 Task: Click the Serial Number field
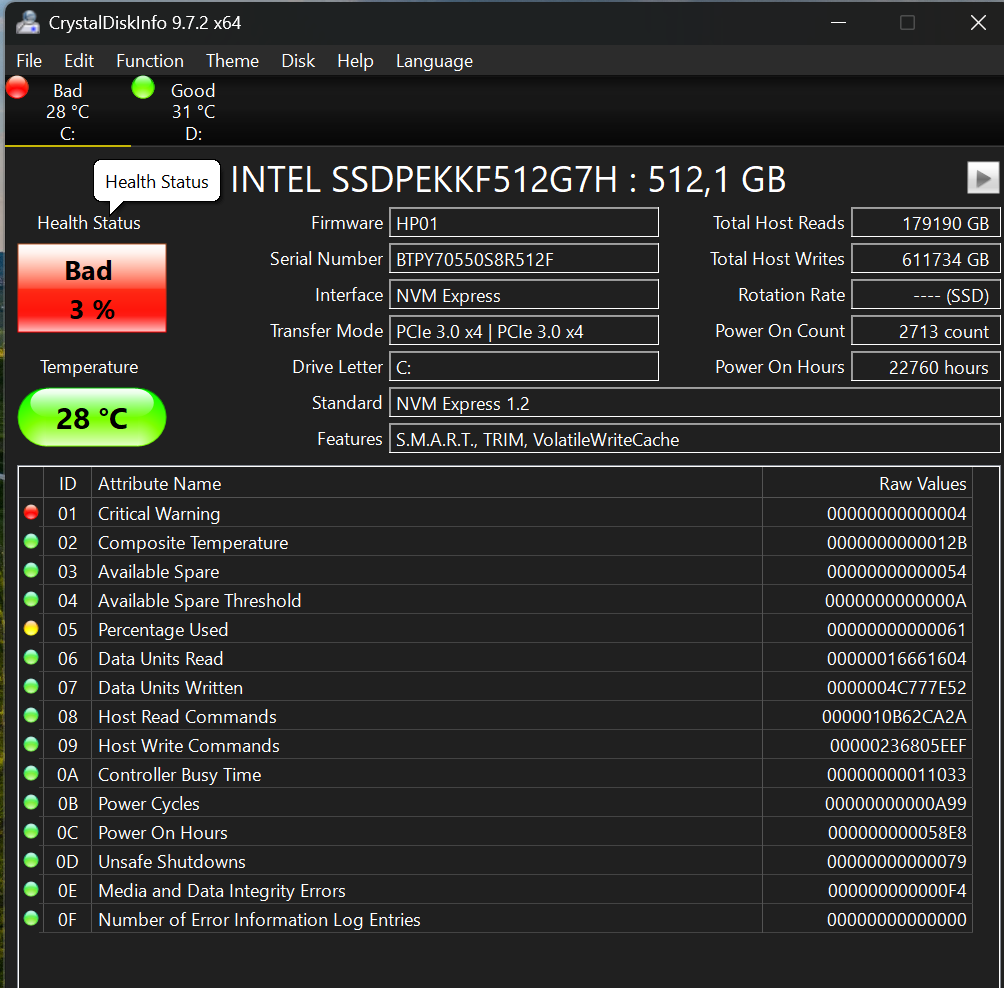pos(524,259)
